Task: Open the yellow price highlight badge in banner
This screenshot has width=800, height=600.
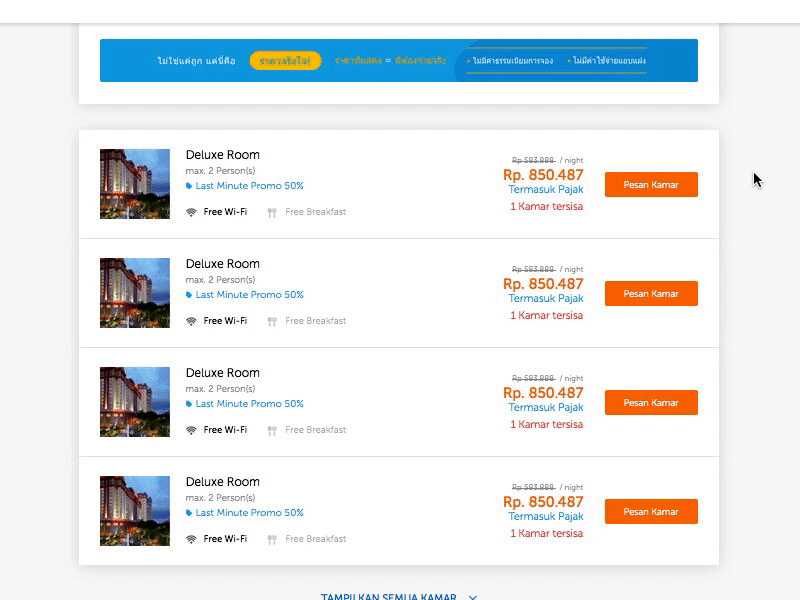Action: click(x=288, y=60)
